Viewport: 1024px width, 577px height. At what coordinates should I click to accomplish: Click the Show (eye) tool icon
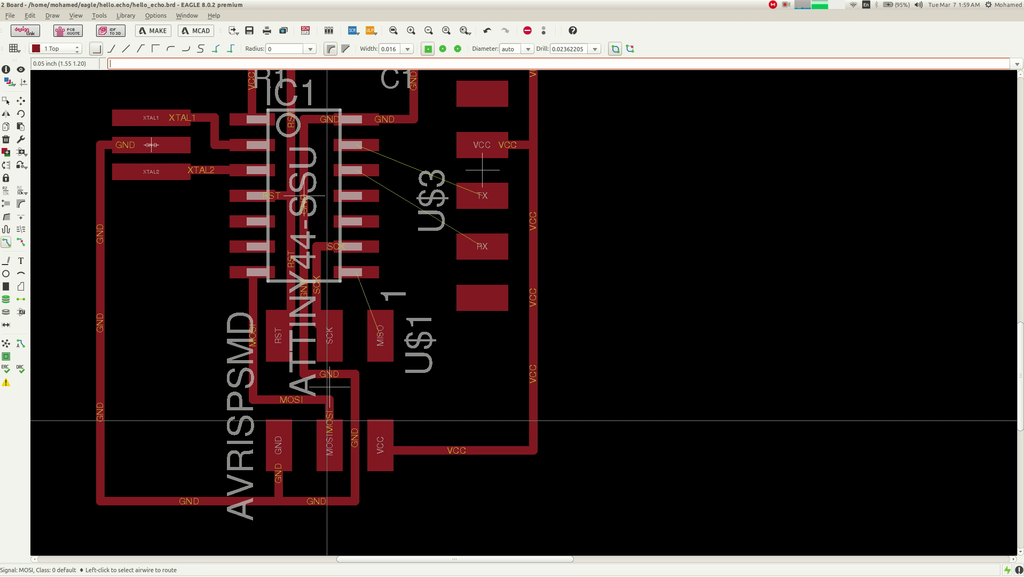[21, 69]
